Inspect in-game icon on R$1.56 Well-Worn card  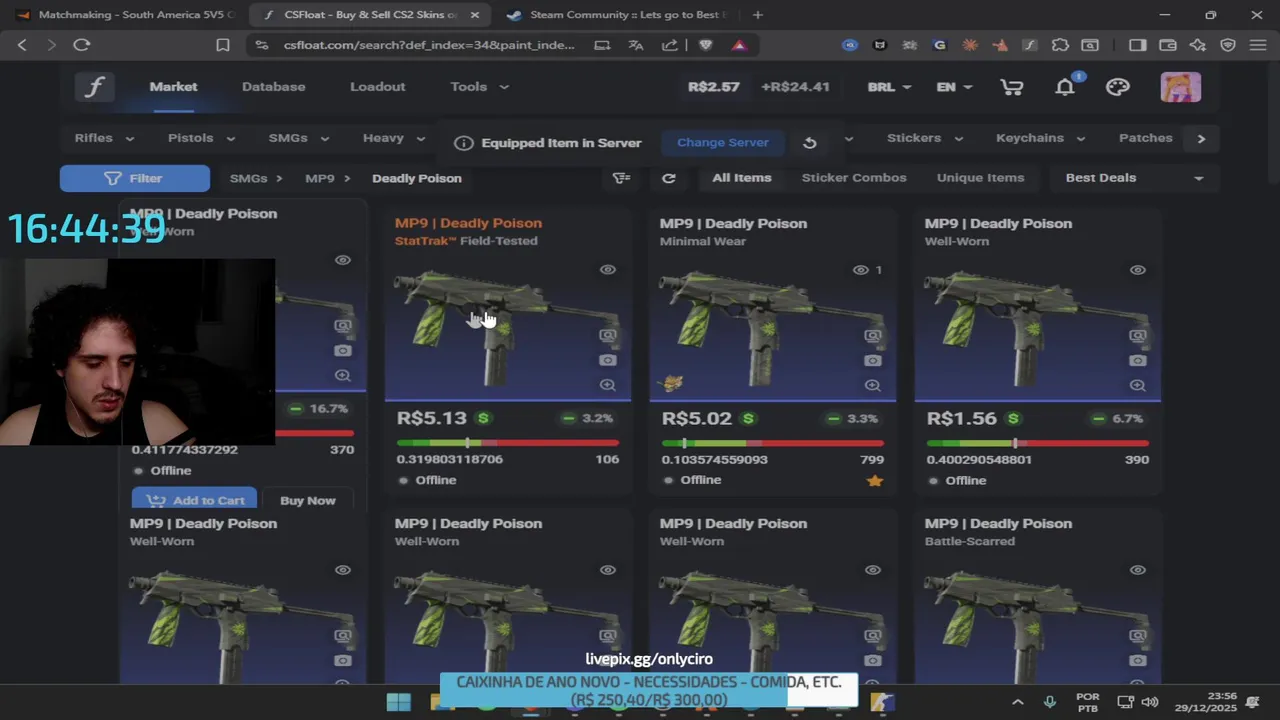1138,336
